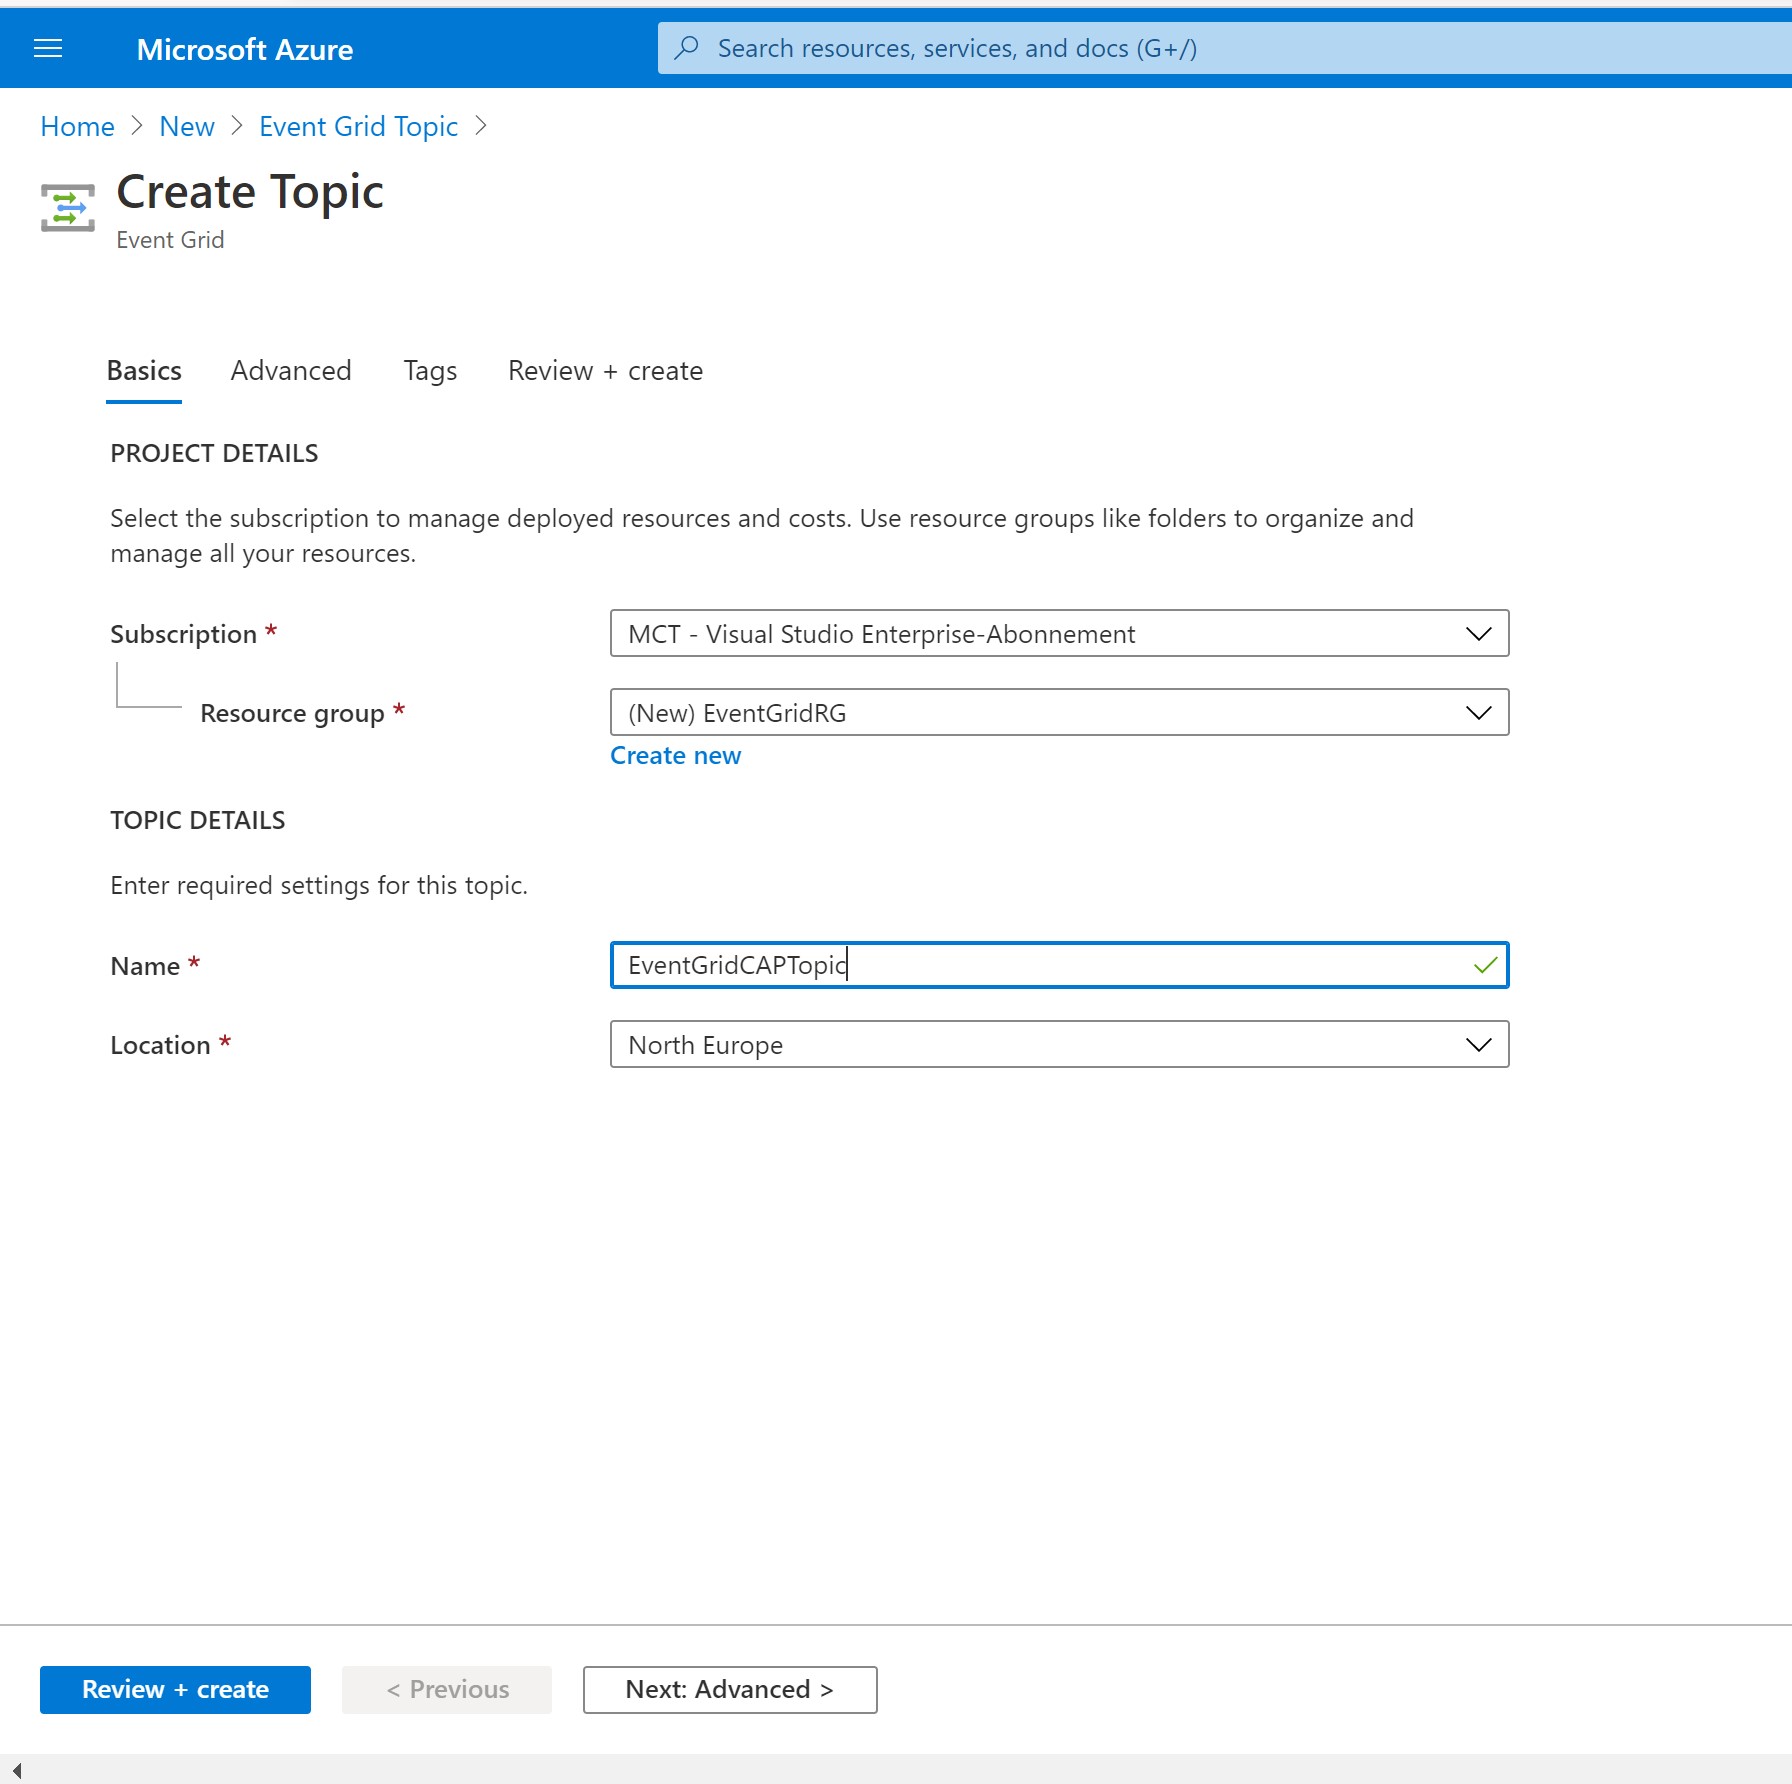Expand the Subscription dropdown
The width and height of the screenshot is (1792, 1784).
(1059, 634)
